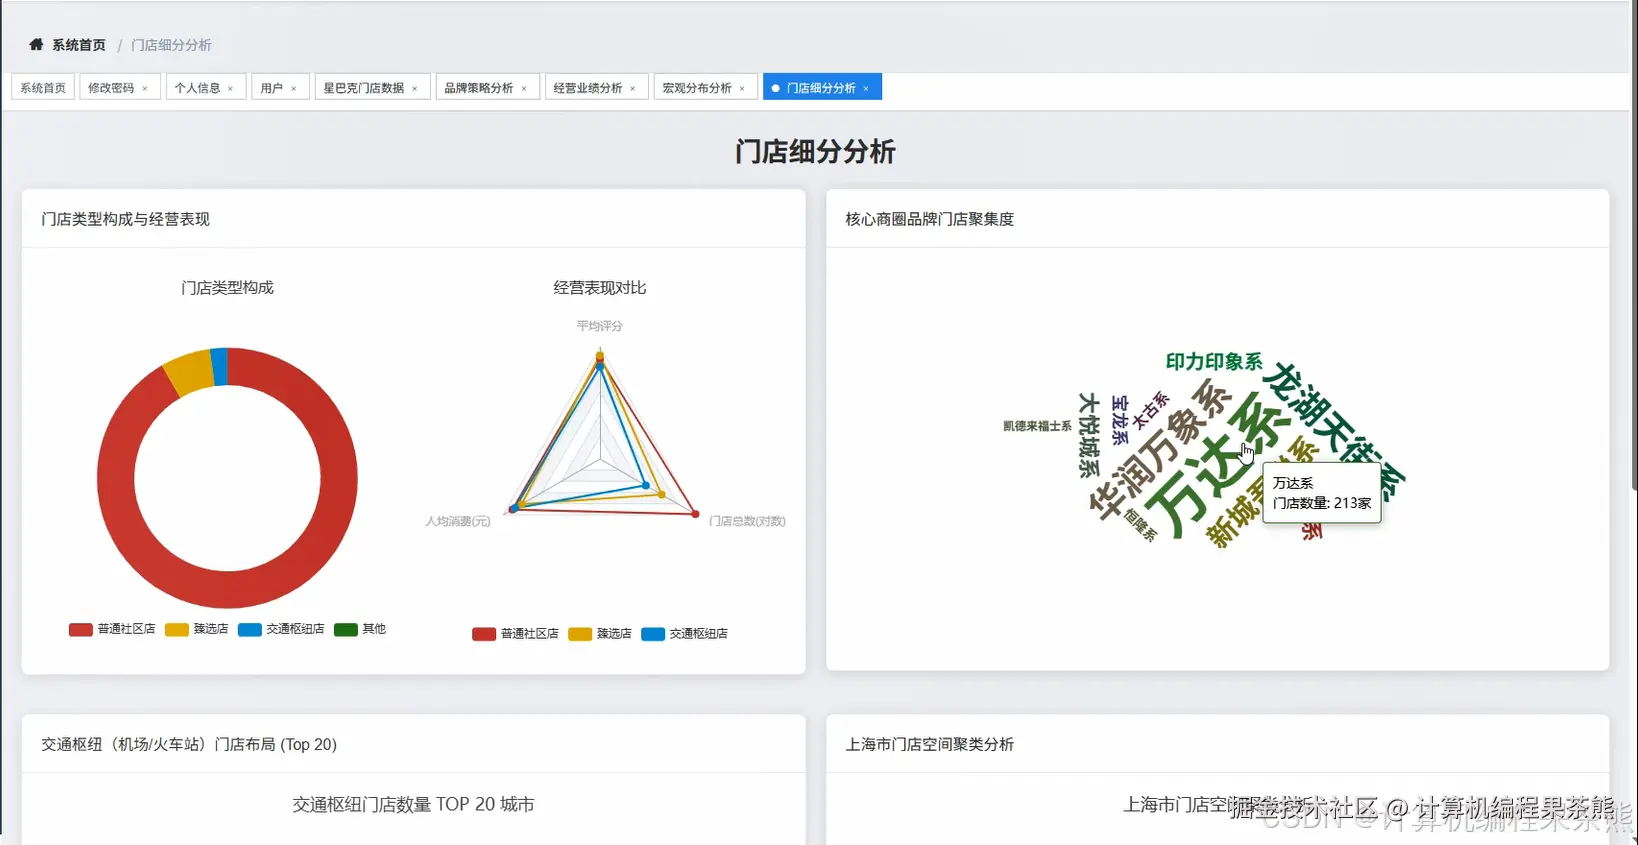Image resolution: width=1638 pixels, height=845 pixels.
Task: Open 系统首页 breadcrumb link
Action: pyautogui.click(x=79, y=45)
